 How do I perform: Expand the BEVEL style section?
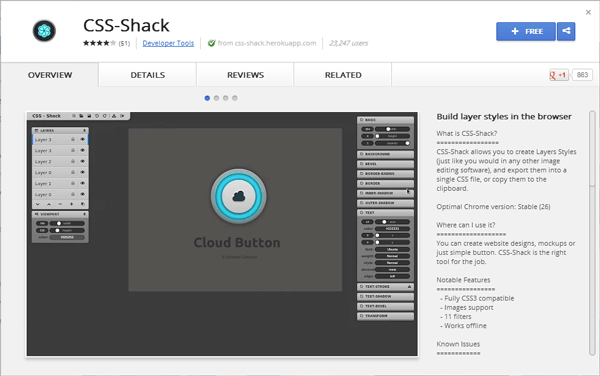point(385,164)
